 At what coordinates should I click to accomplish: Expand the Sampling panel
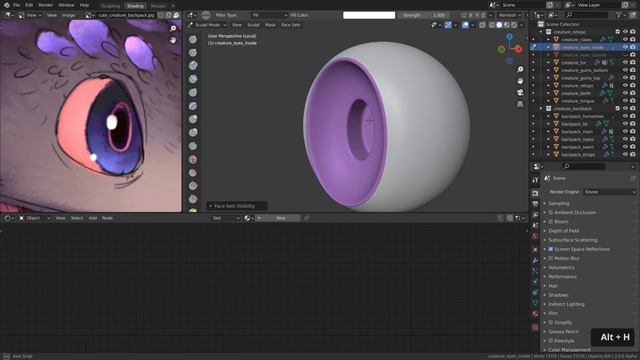point(558,203)
